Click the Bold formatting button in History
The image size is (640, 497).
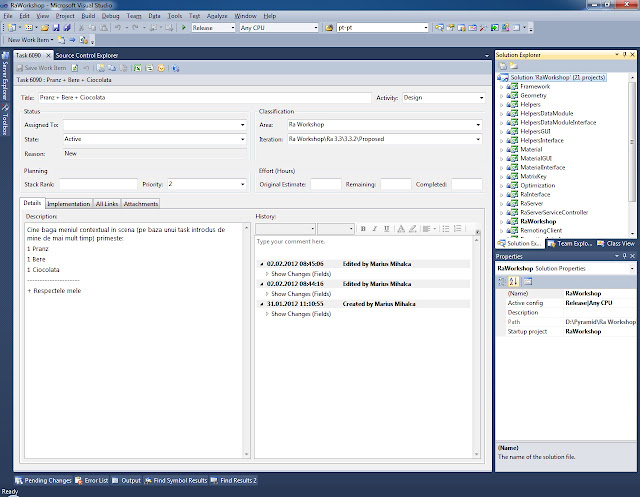tap(363, 229)
